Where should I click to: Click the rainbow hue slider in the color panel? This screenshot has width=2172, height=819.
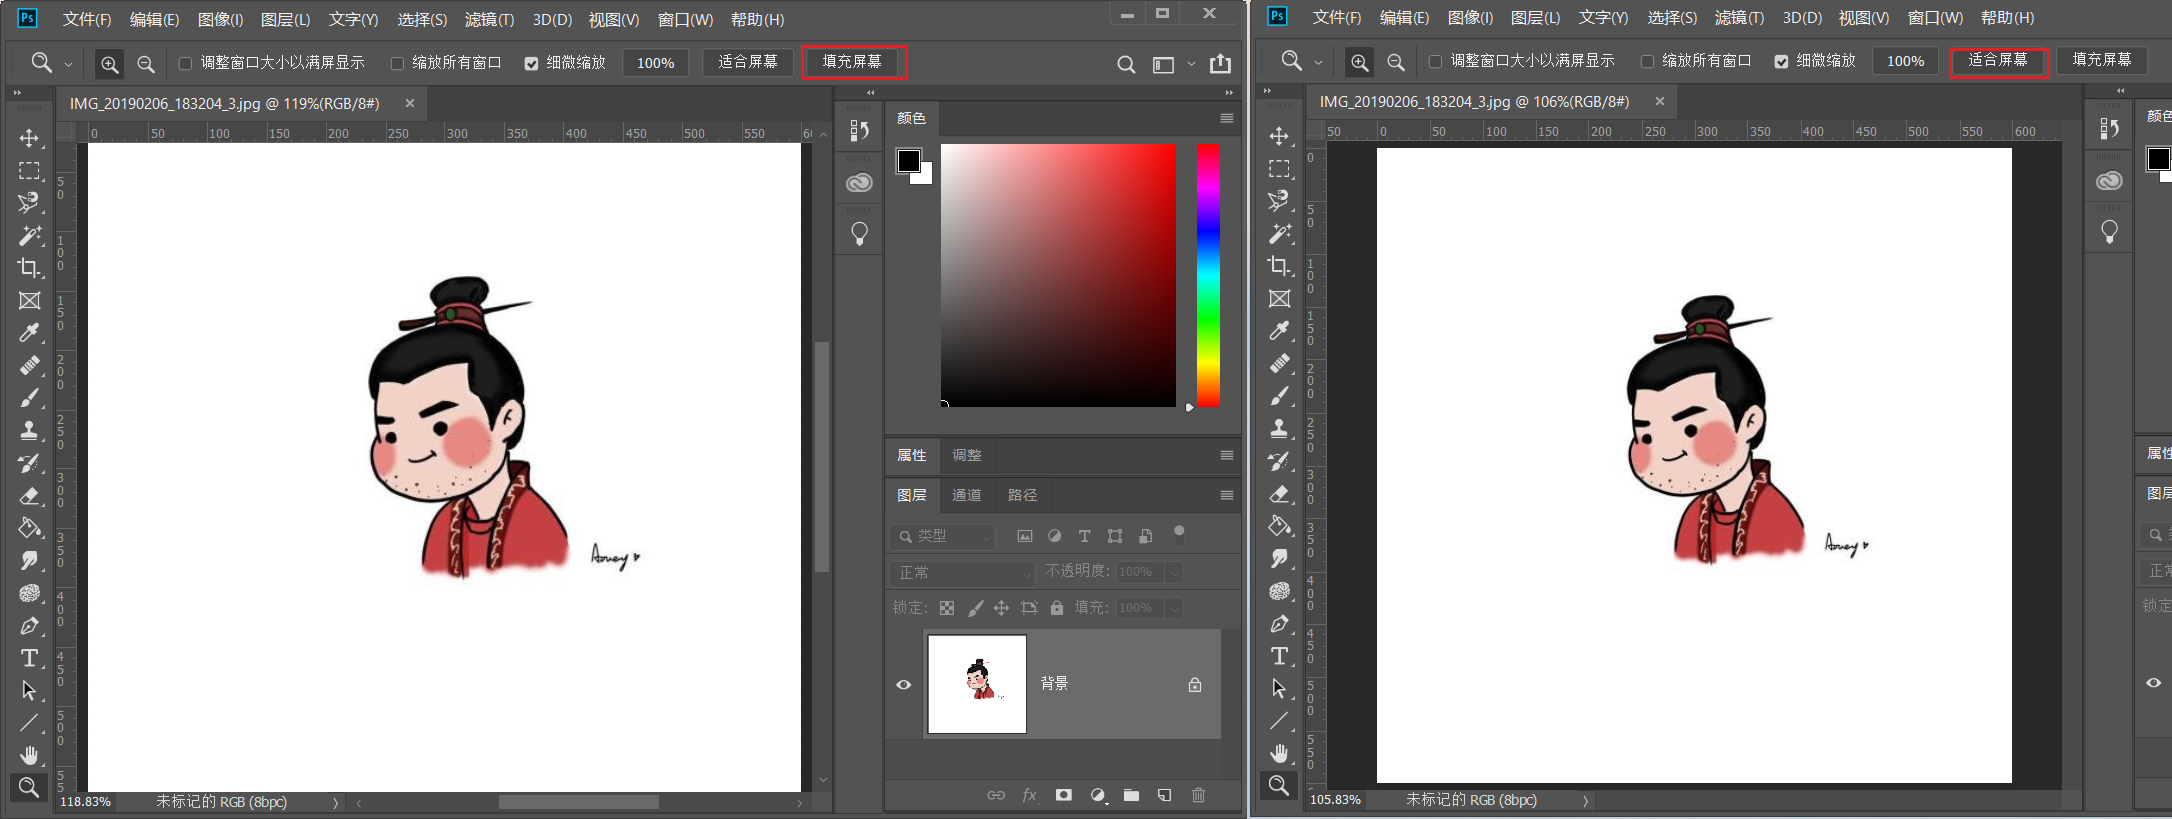click(1208, 275)
